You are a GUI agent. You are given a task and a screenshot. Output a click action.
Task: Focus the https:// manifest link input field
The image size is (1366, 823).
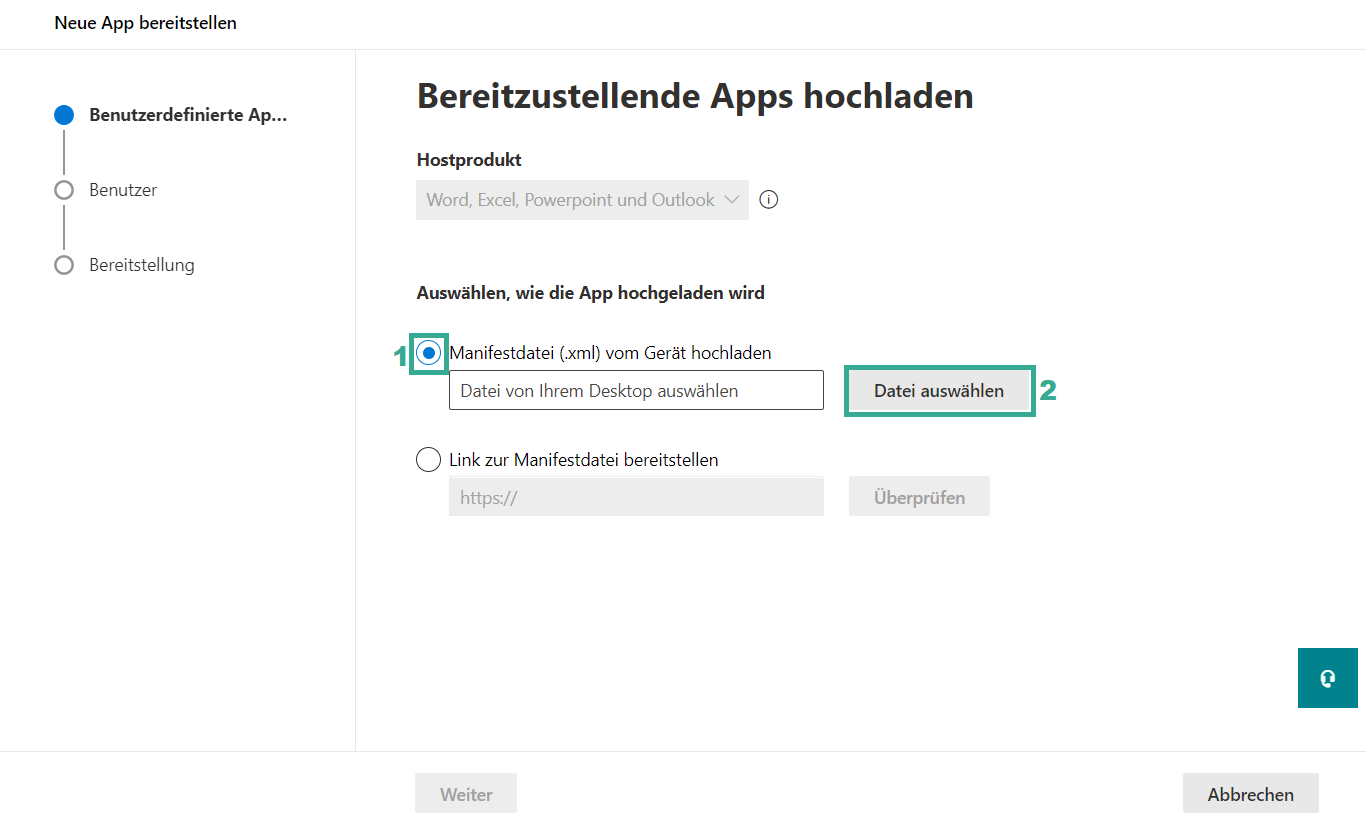coord(636,497)
